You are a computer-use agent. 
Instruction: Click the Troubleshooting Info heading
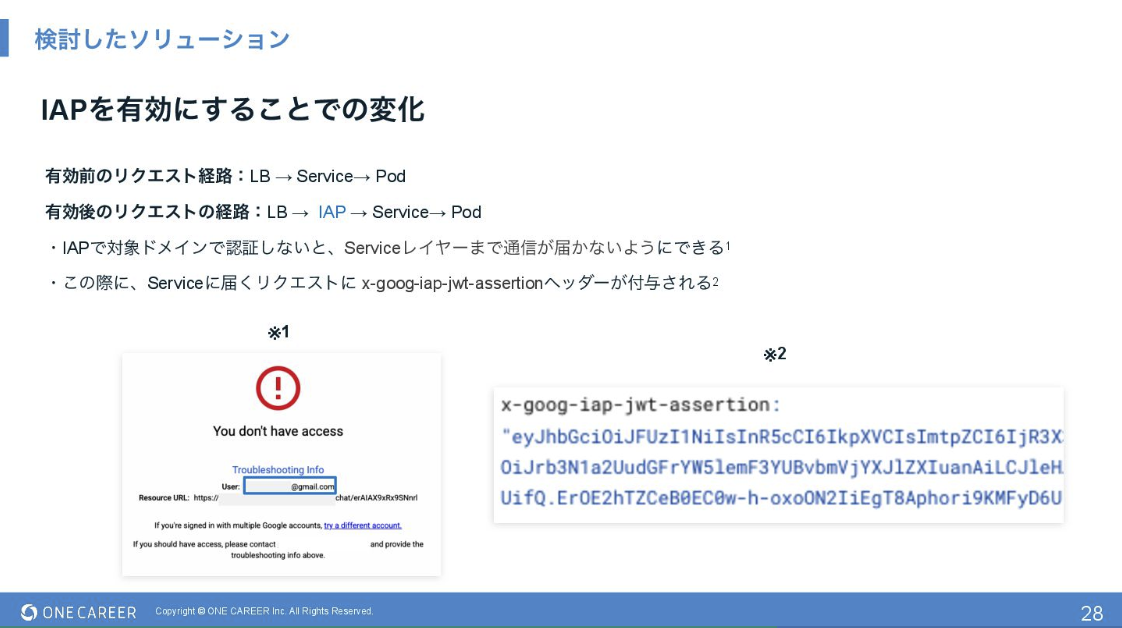(x=278, y=470)
